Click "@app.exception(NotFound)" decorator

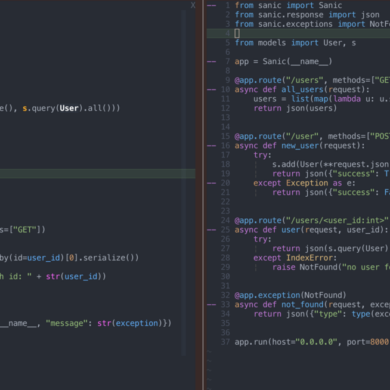tap(290, 295)
